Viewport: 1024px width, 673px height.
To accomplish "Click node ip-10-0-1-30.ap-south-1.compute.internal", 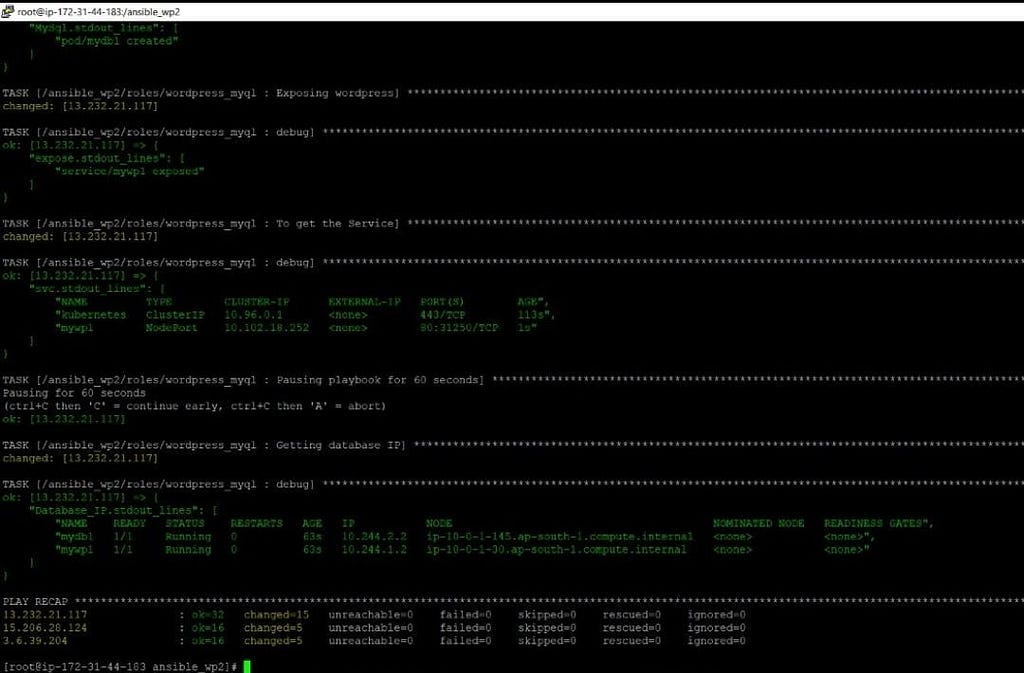I will pos(556,550).
